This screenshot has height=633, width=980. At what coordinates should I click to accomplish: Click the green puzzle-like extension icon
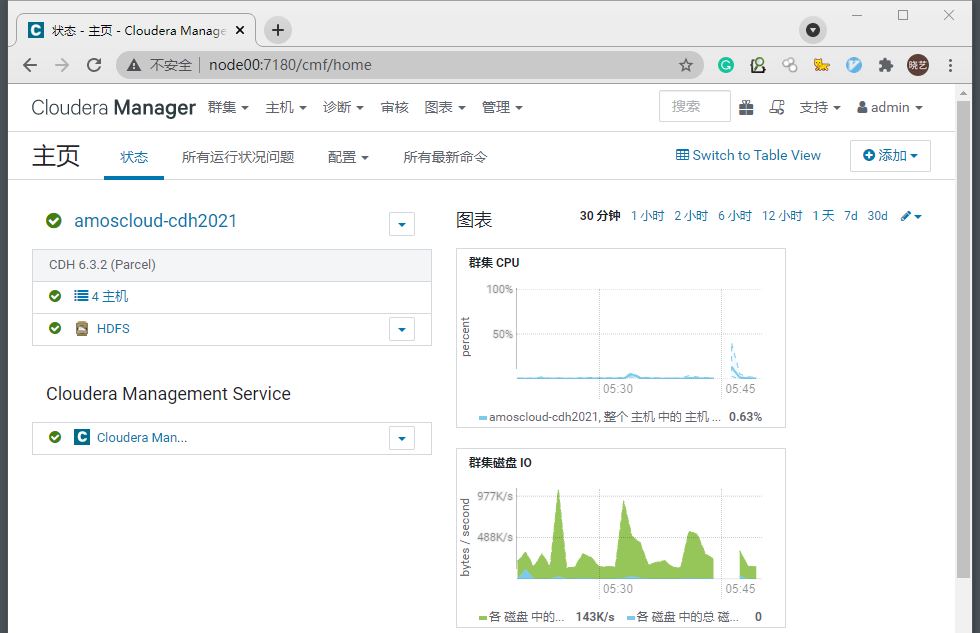(758, 65)
